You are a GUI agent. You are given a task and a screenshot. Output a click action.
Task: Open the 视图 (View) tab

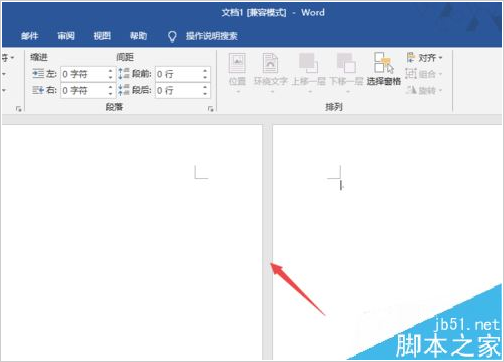coord(102,36)
